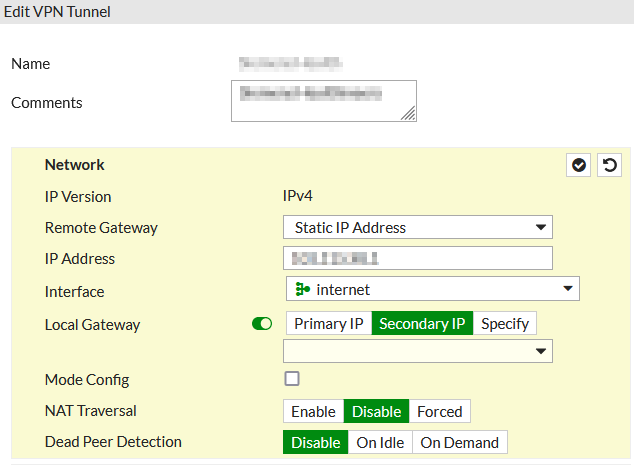This screenshot has height=465, width=634.
Task: Click the internet interface network icon
Action: [x=302, y=290]
